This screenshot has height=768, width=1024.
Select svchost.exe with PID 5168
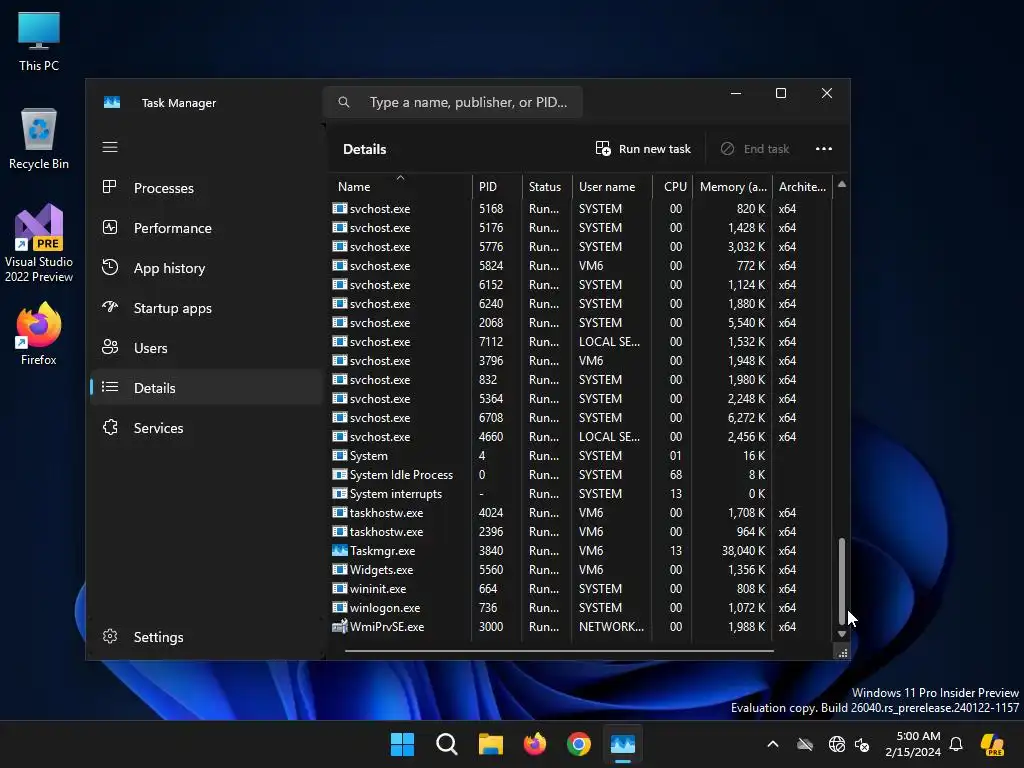pos(580,208)
